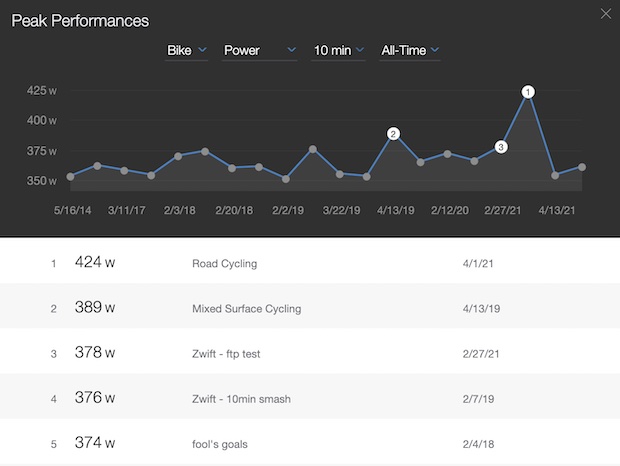Click the last data point on chart
The height and width of the screenshot is (466, 620).
point(582,167)
